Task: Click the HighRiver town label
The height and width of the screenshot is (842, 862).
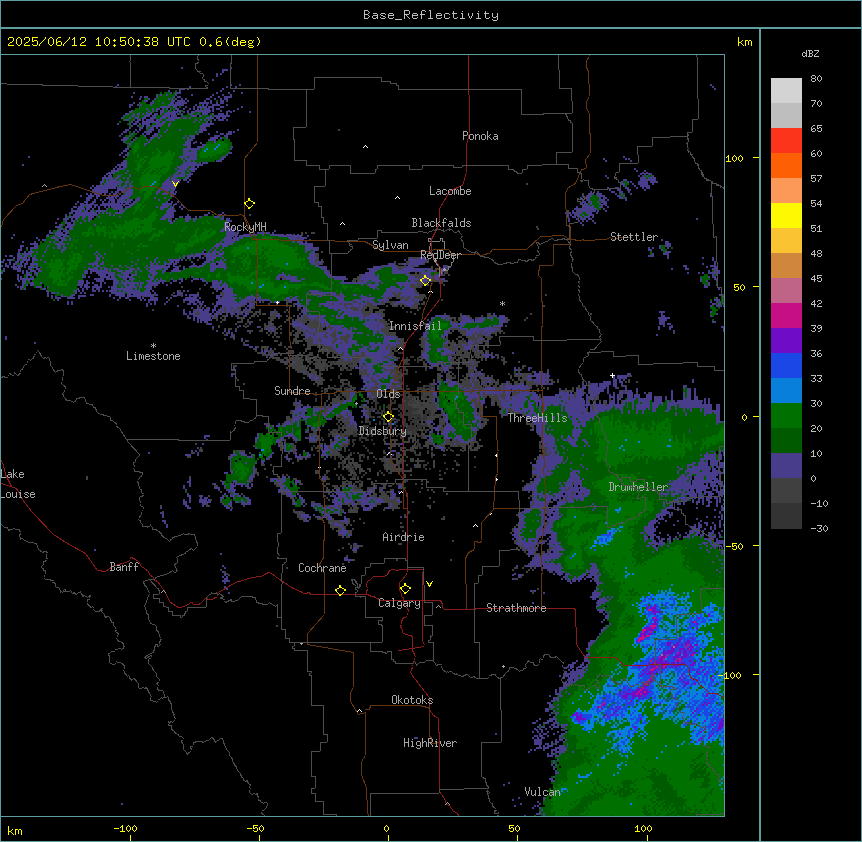Action: (x=430, y=743)
